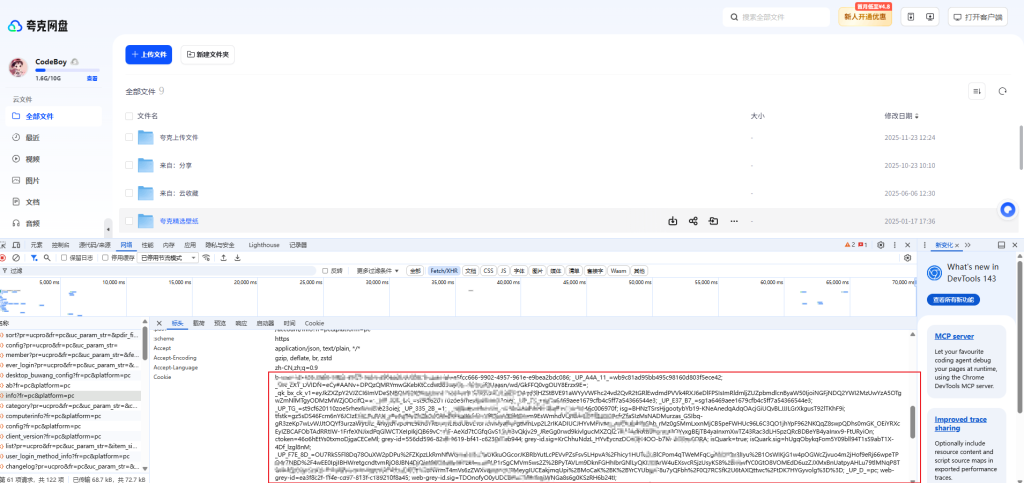Click the transfer list icon in header
The image size is (1024, 483).
(x=911, y=17)
